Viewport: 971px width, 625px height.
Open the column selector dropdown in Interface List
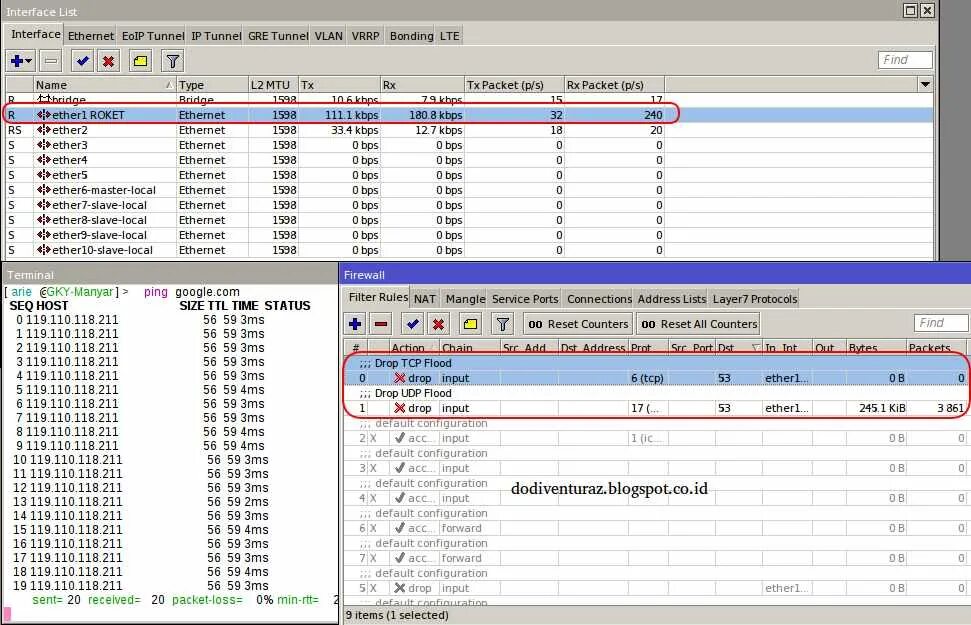click(x=925, y=84)
